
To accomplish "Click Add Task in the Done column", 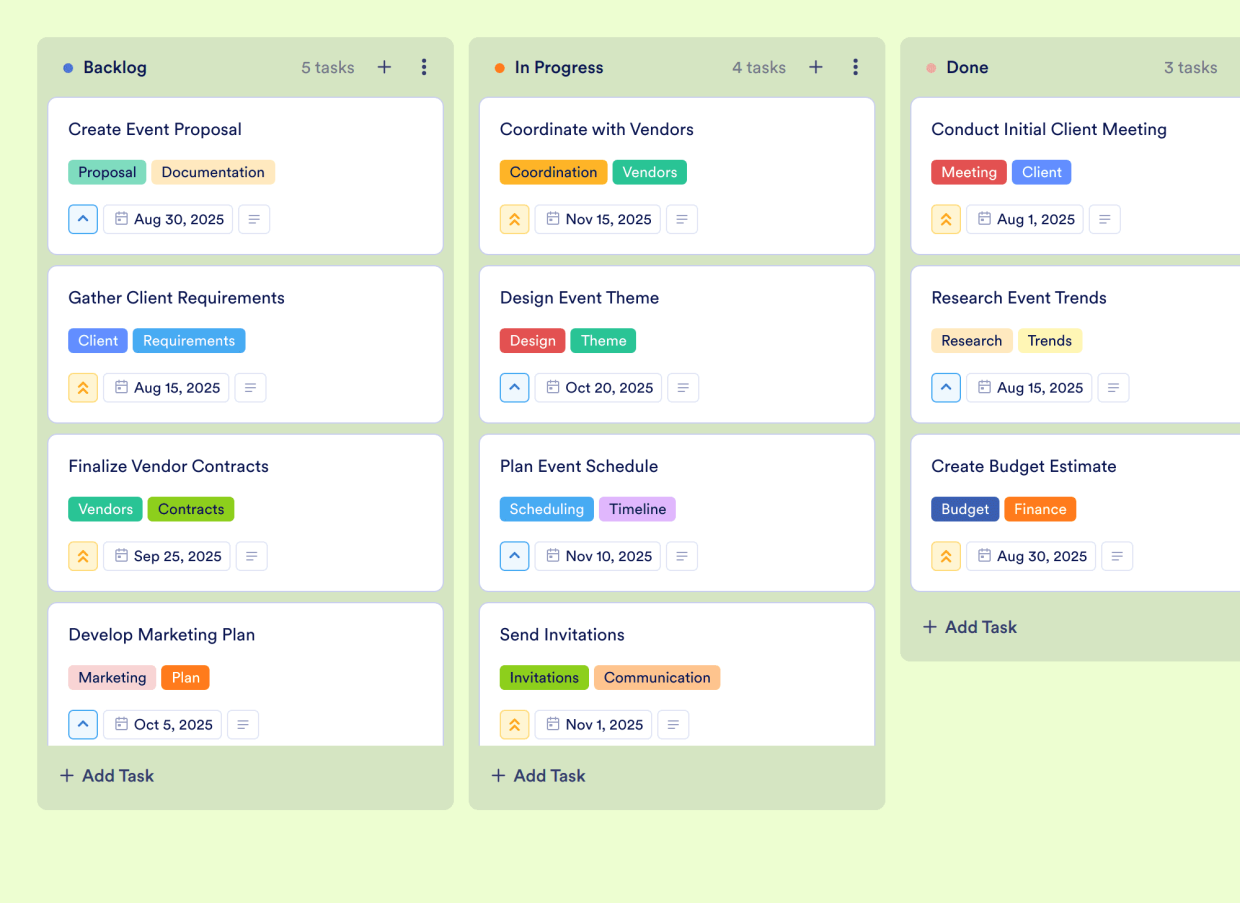I will point(970,627).
